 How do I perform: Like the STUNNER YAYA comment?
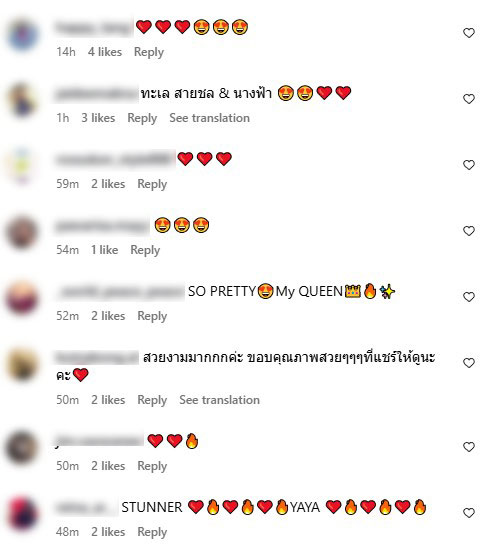click(469, 513)
